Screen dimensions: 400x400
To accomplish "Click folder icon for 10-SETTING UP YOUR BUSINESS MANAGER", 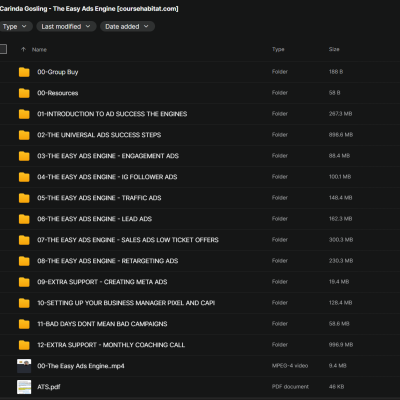I will pos(24,303).
